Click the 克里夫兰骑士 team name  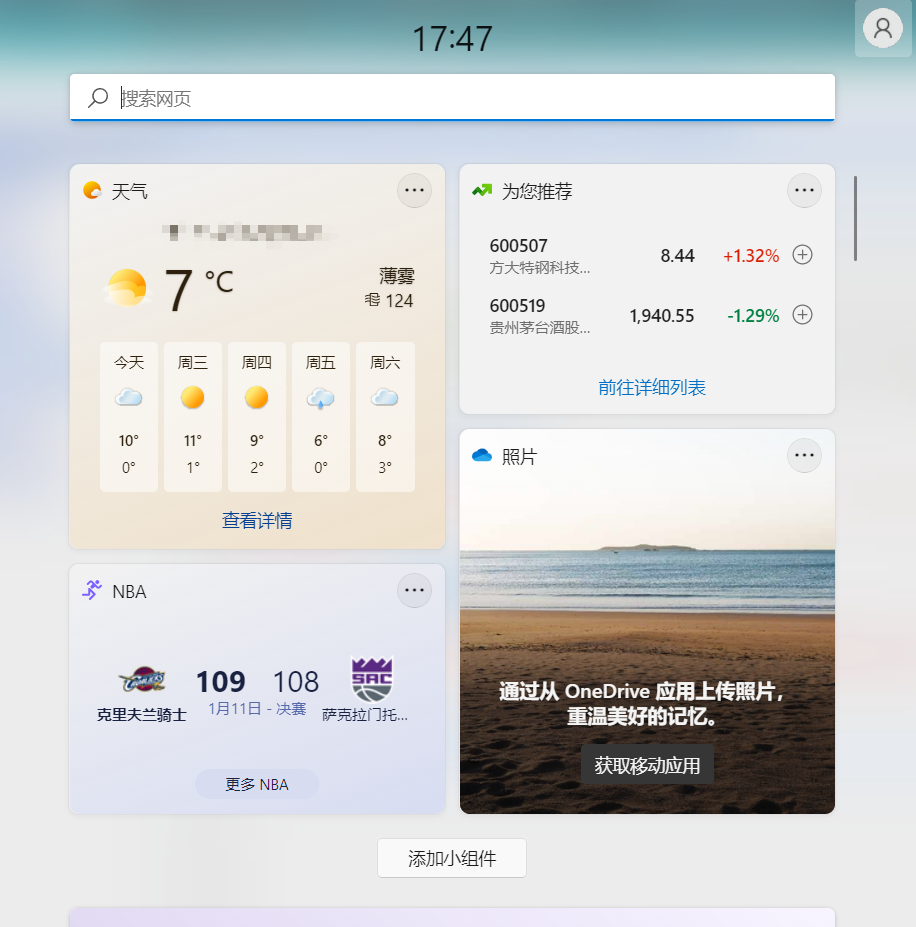pos(142,715)
